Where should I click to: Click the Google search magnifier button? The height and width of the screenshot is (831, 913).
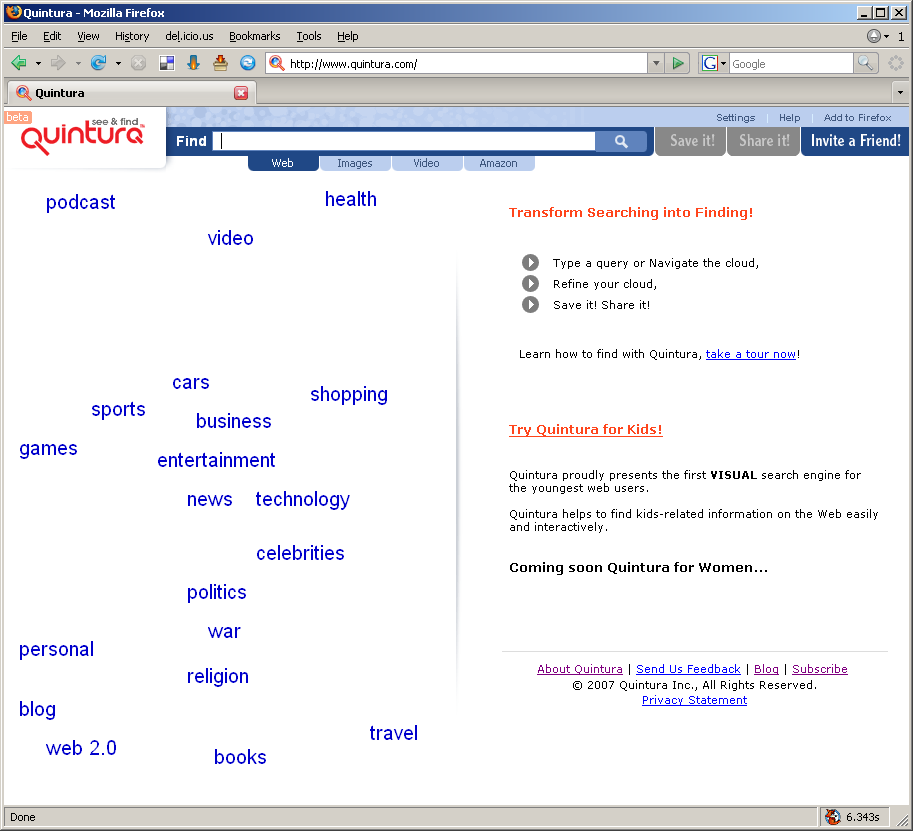pyautogui.click(x=865, y=63)
